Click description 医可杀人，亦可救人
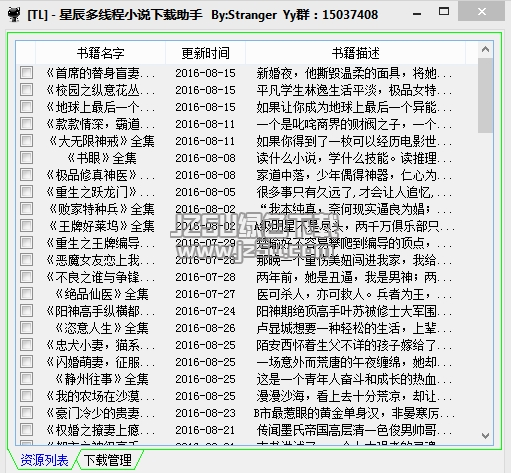Image resolution: width=511 pixels, height=473 pixels. pyautogui.click(x=354, y=294)
